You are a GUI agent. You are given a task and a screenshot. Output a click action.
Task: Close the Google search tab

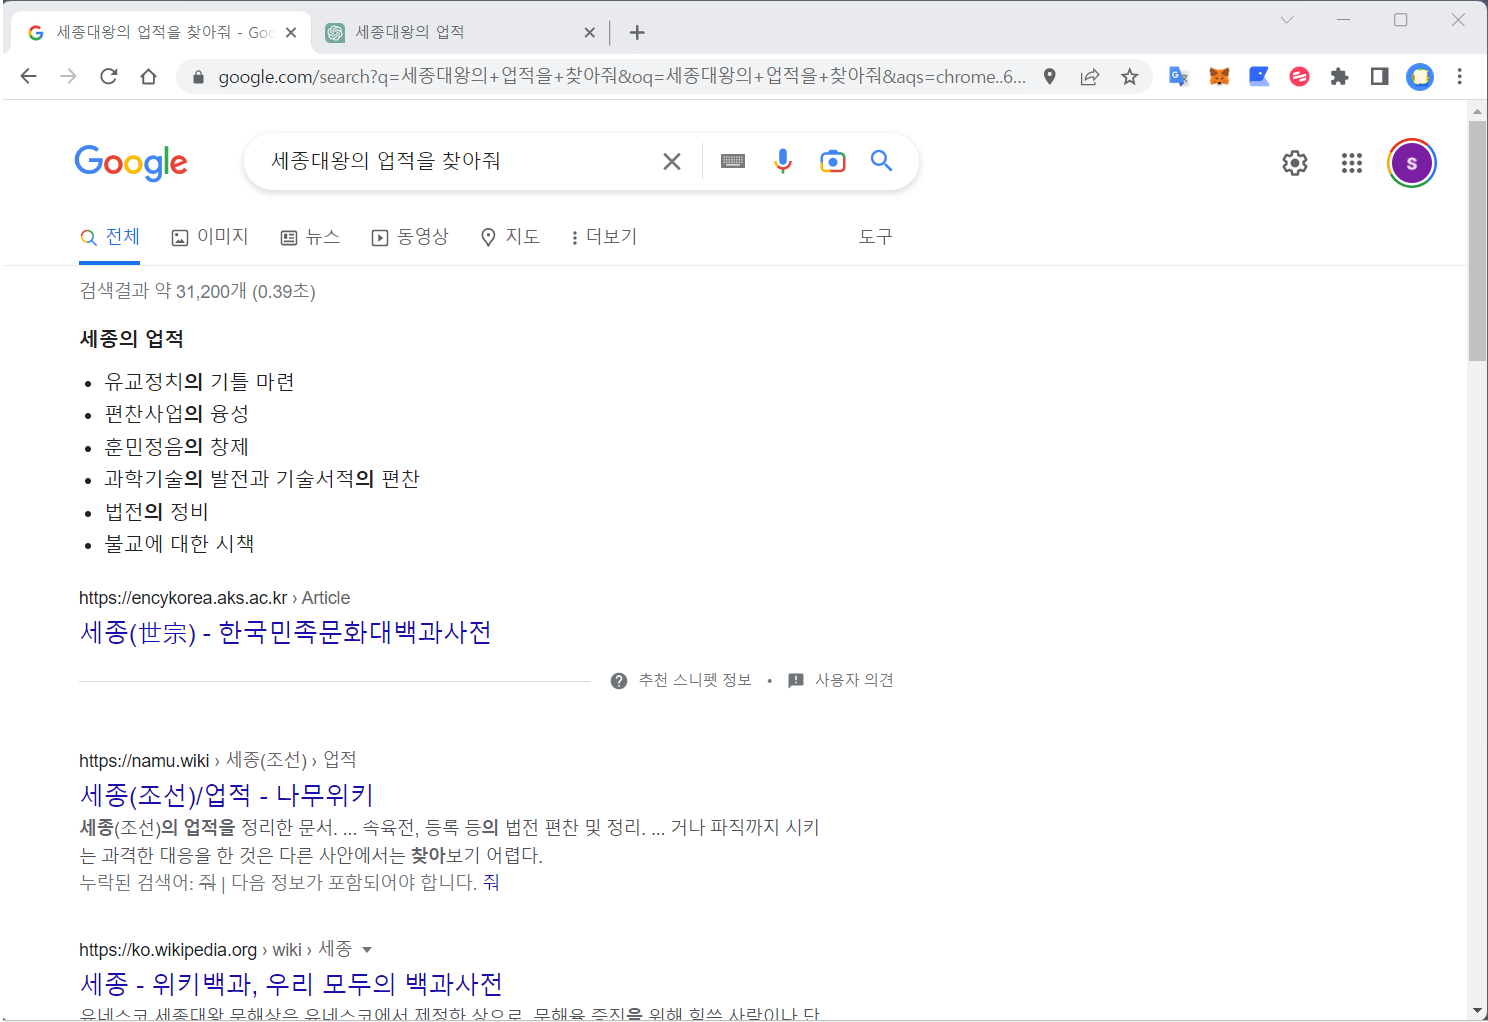point(291,33)
